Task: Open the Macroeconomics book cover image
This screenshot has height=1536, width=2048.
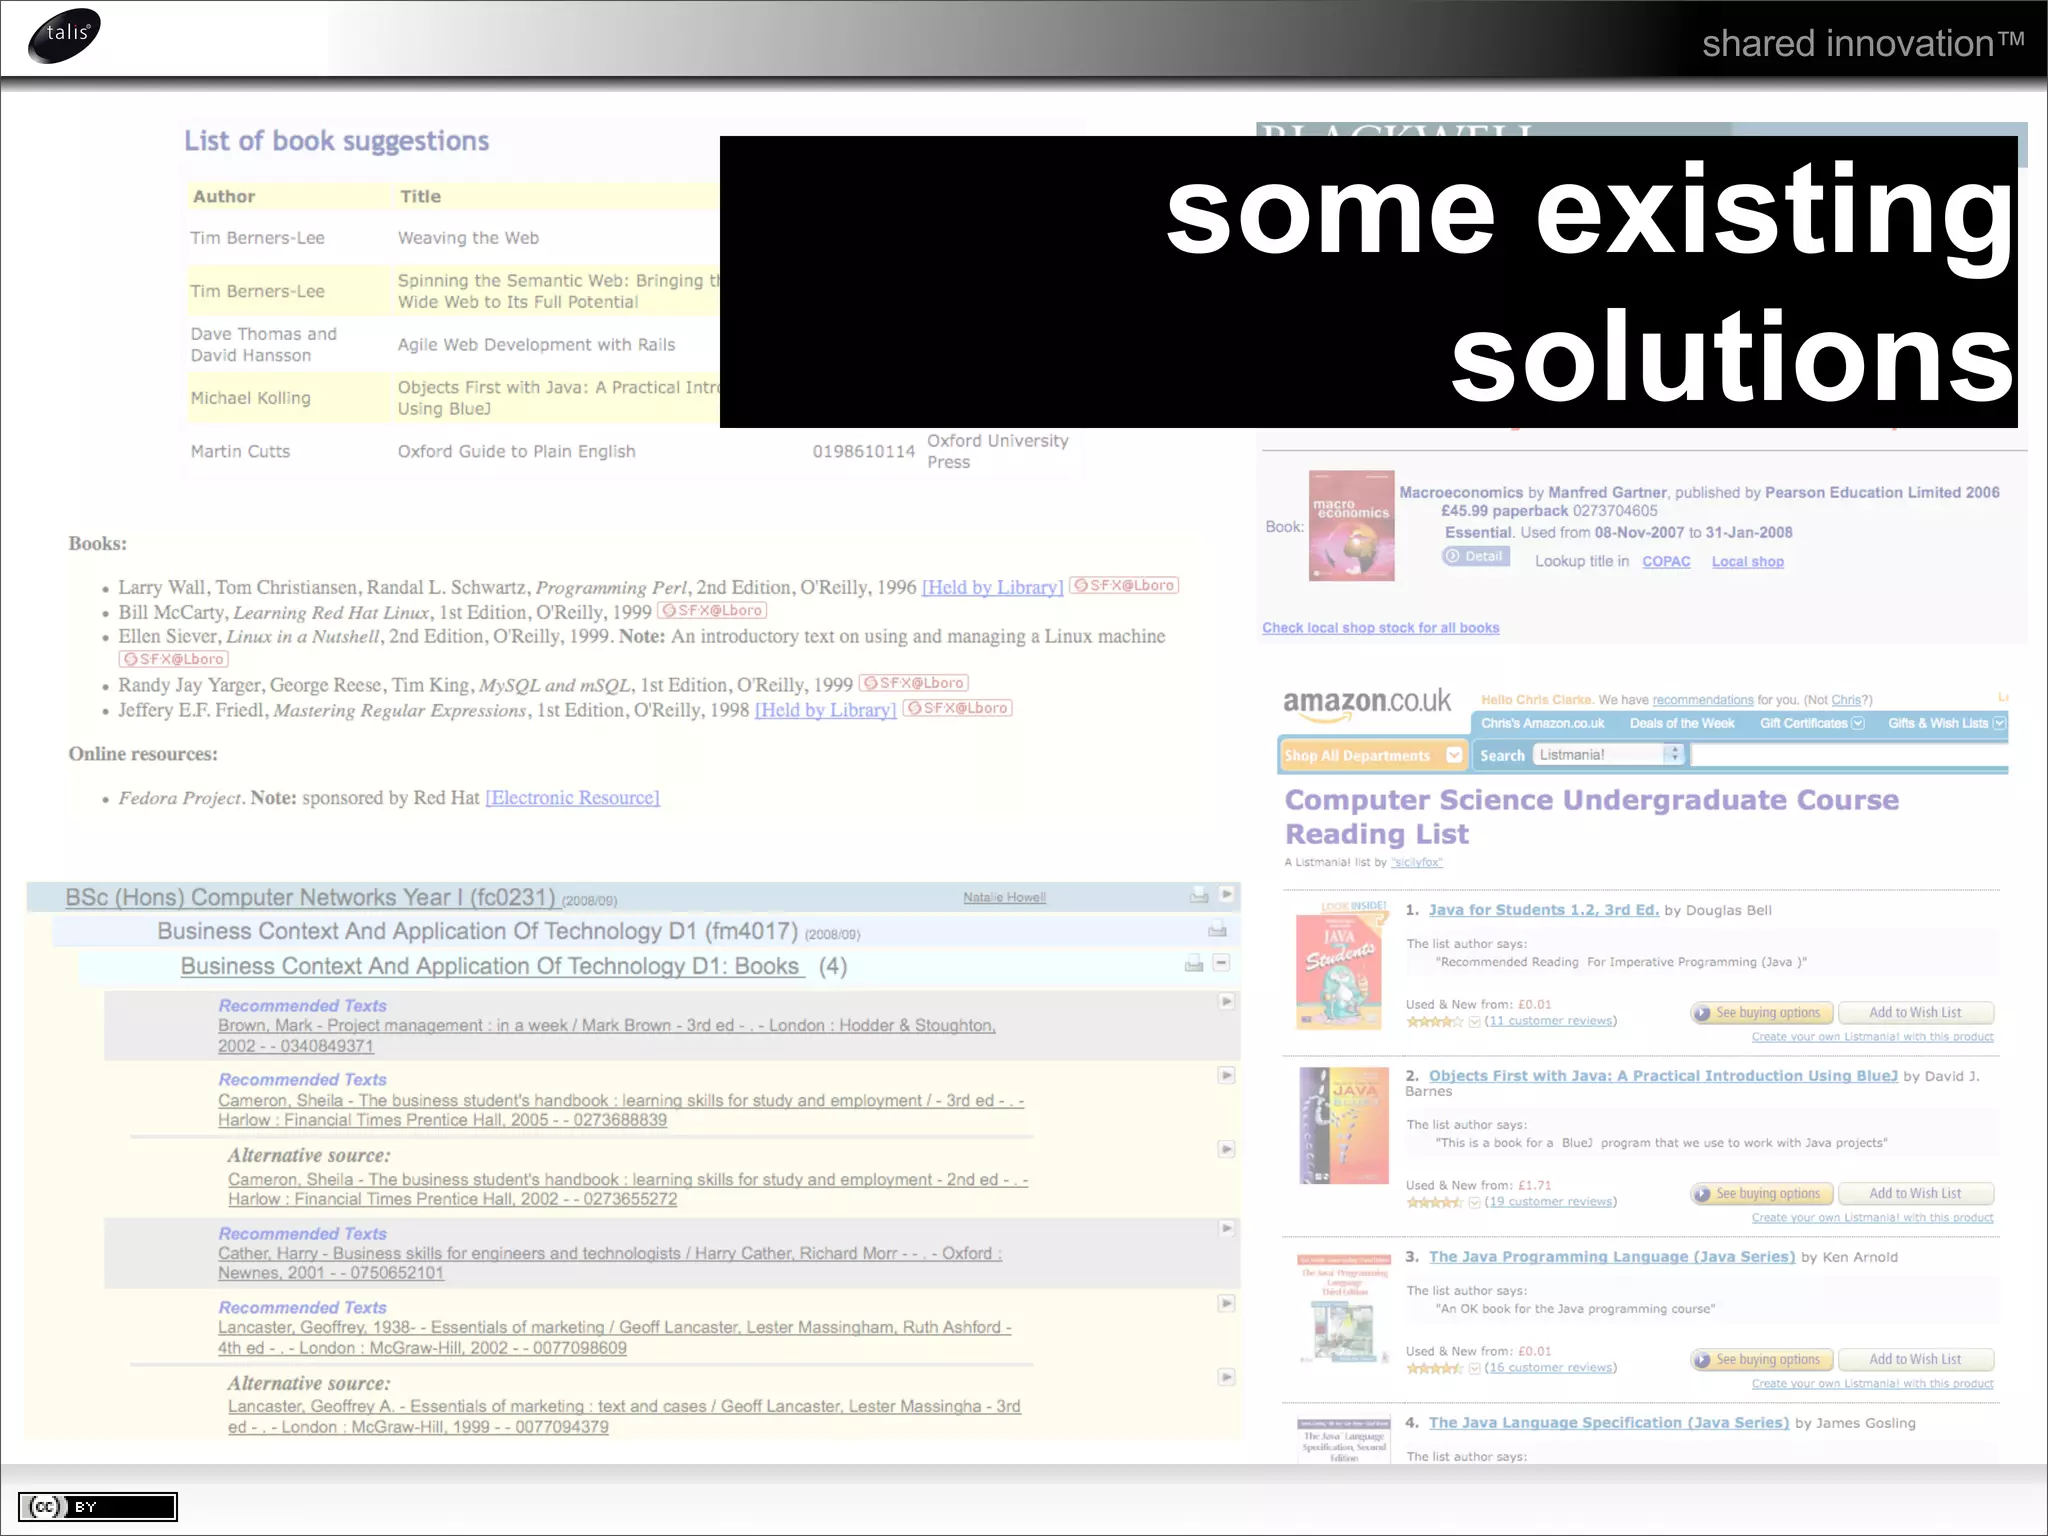Action: 1351,526
